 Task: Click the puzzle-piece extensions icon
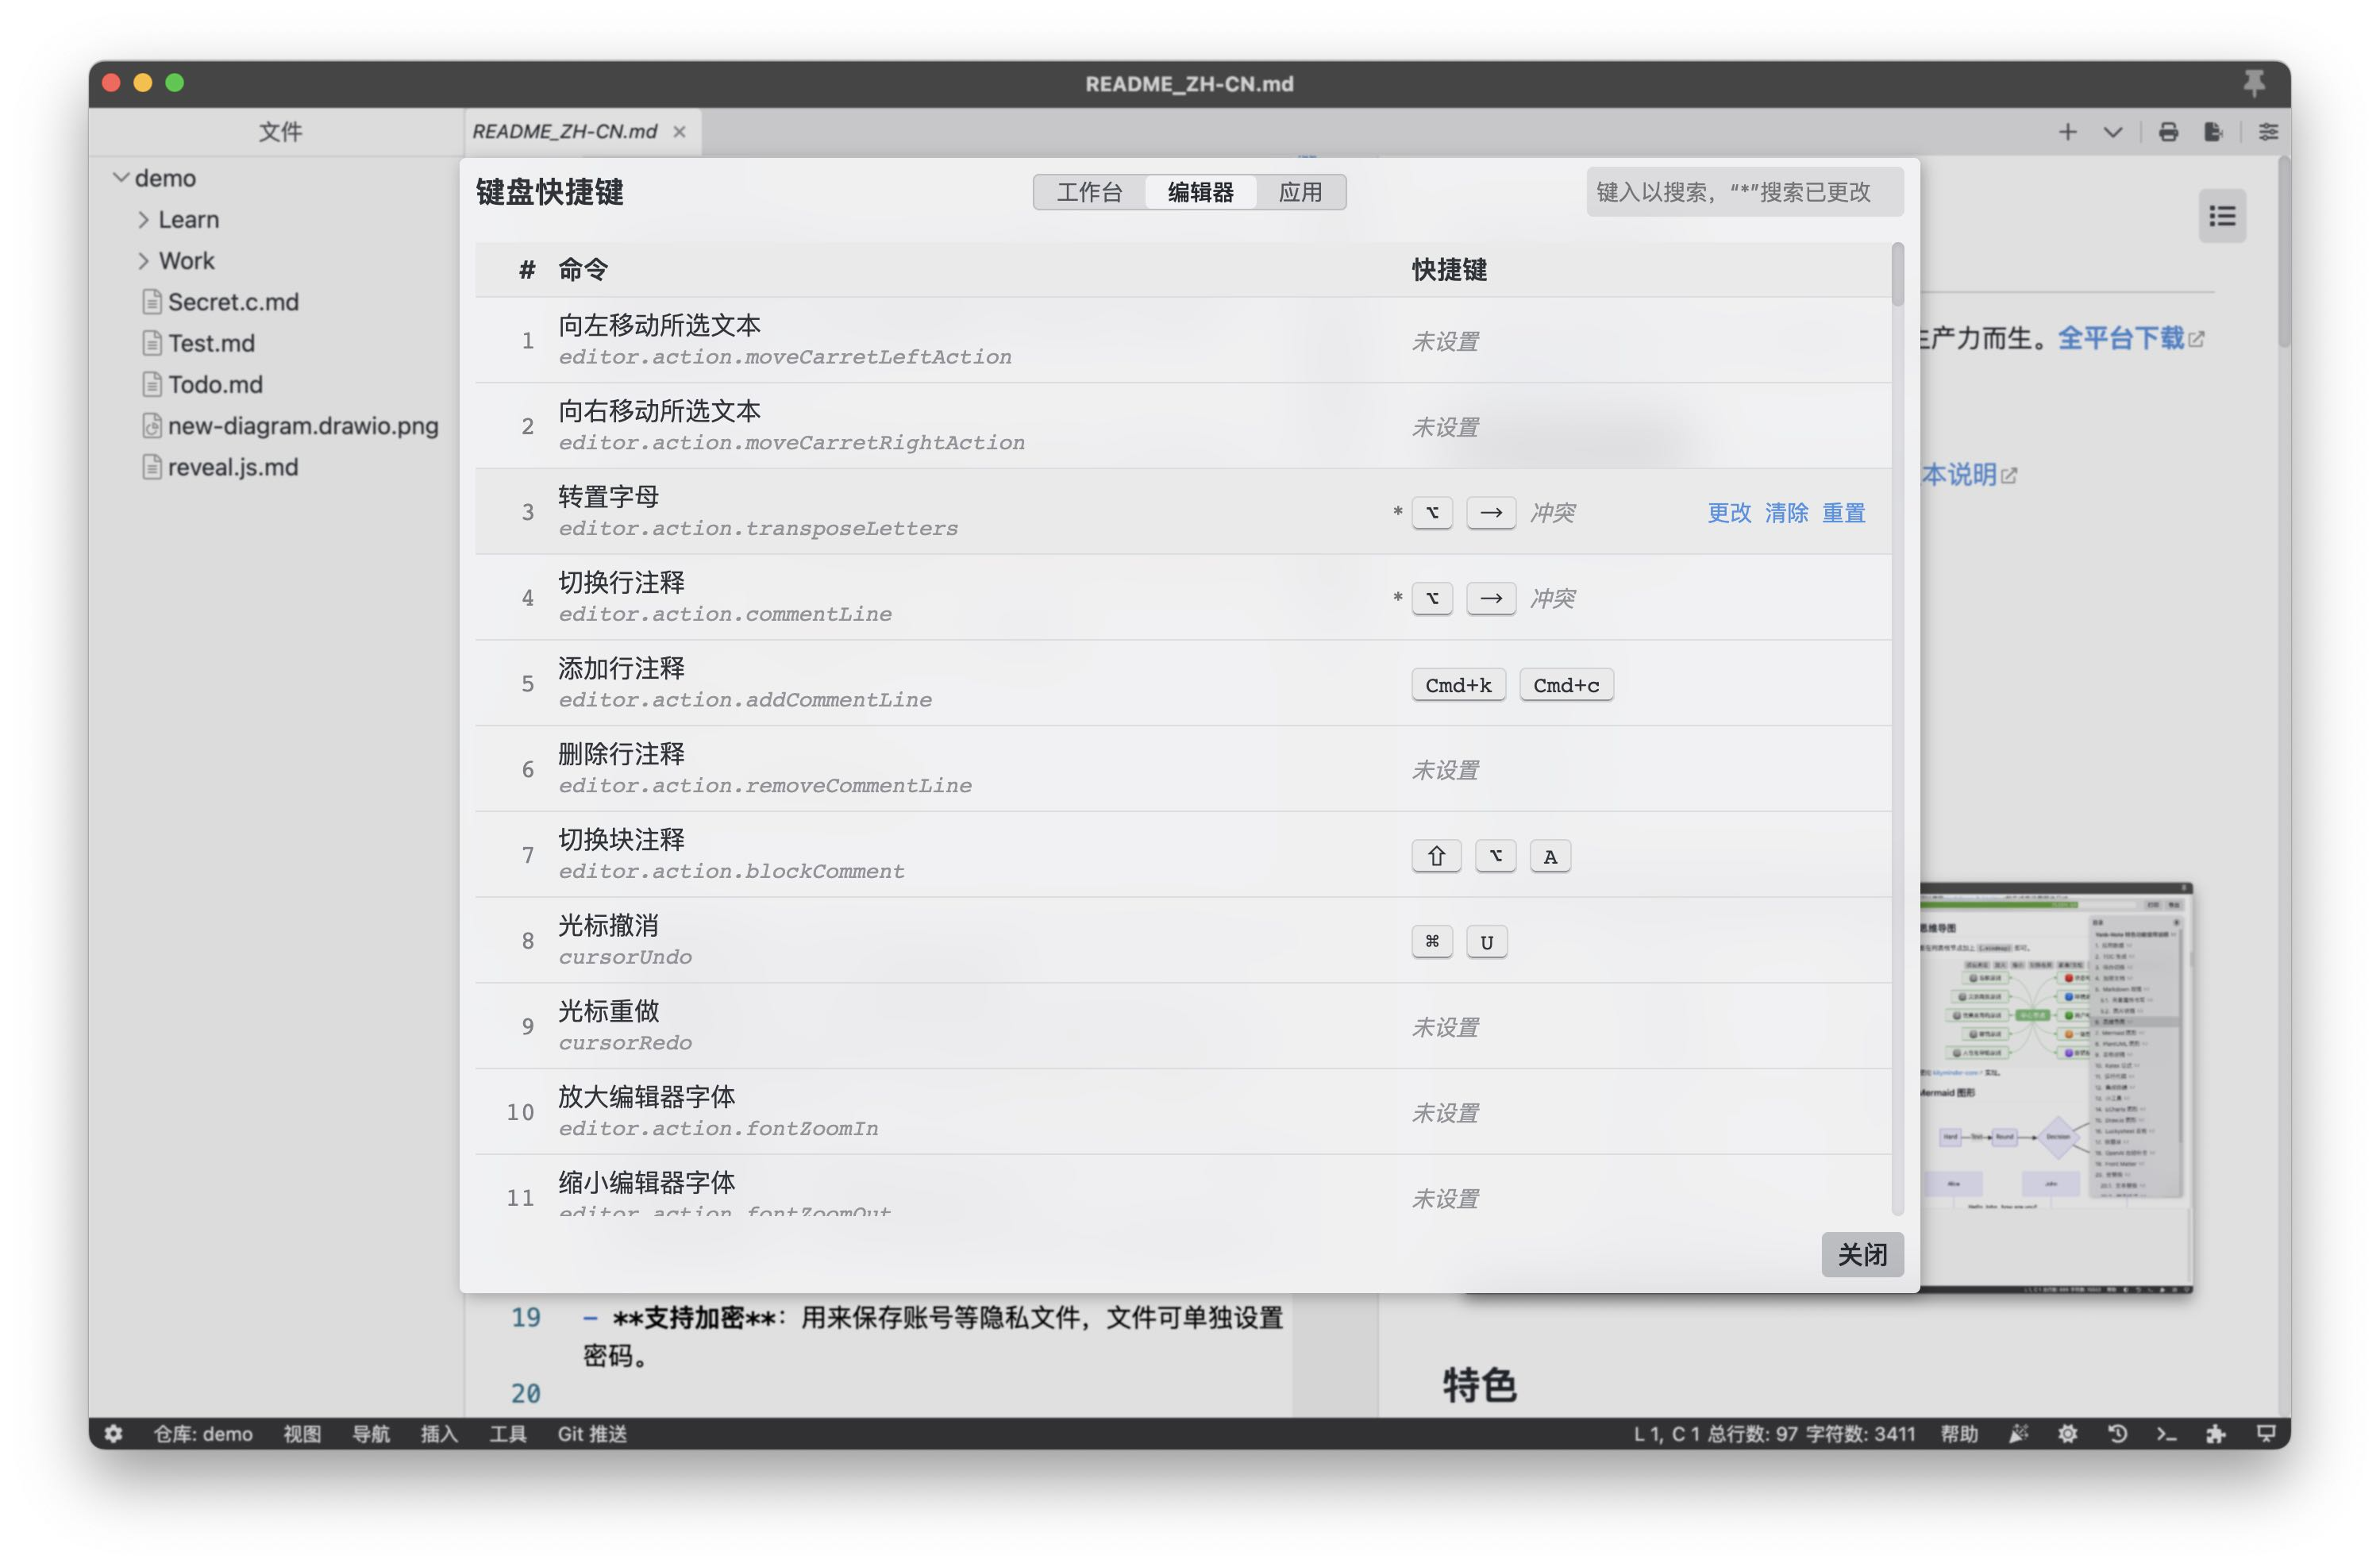point(2216,1434)
